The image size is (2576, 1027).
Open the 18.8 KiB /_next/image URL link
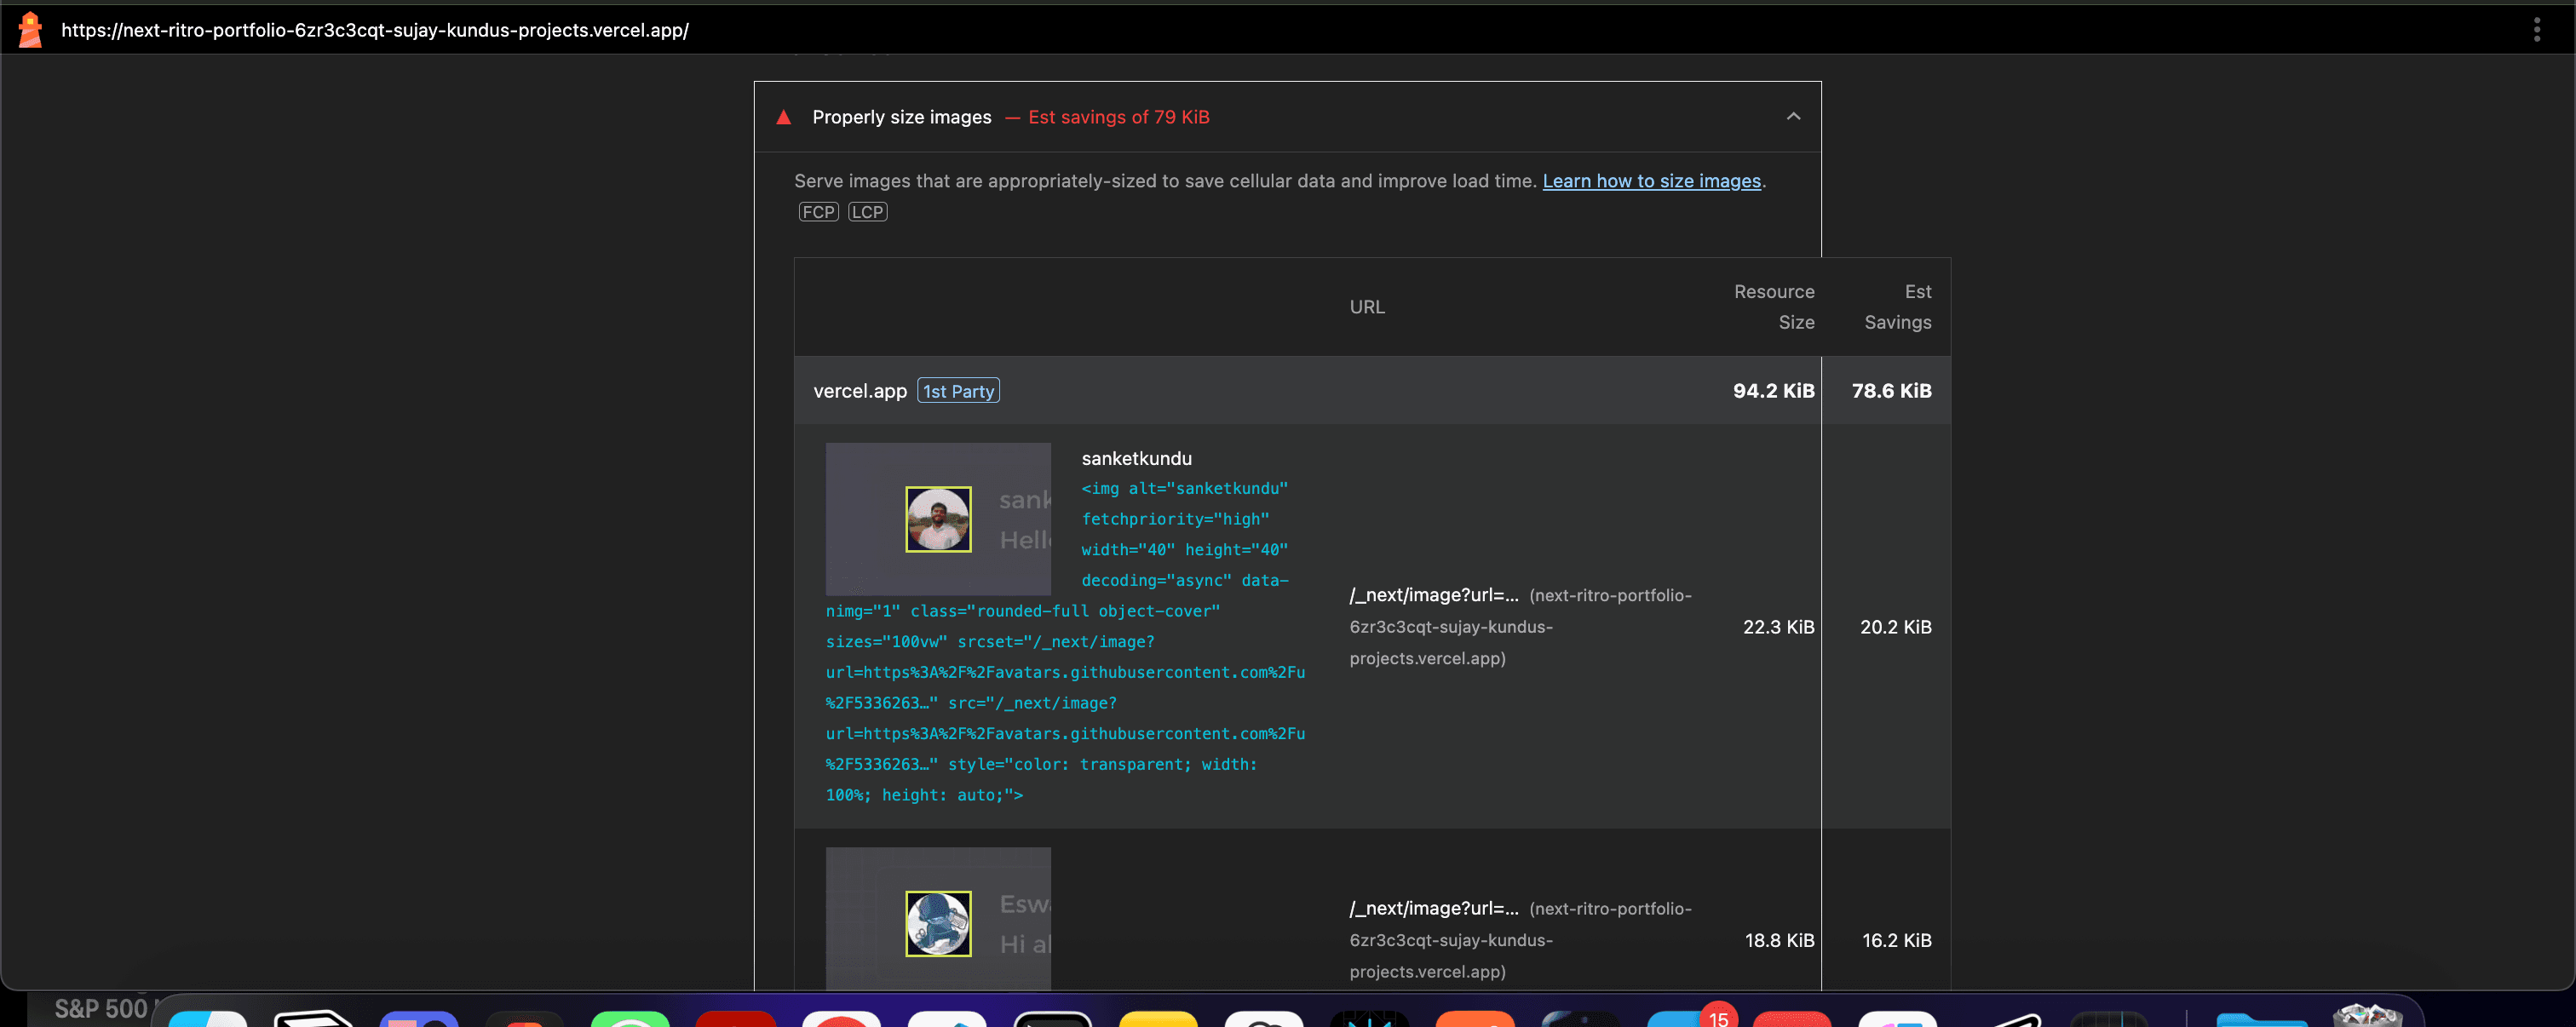1433,908
